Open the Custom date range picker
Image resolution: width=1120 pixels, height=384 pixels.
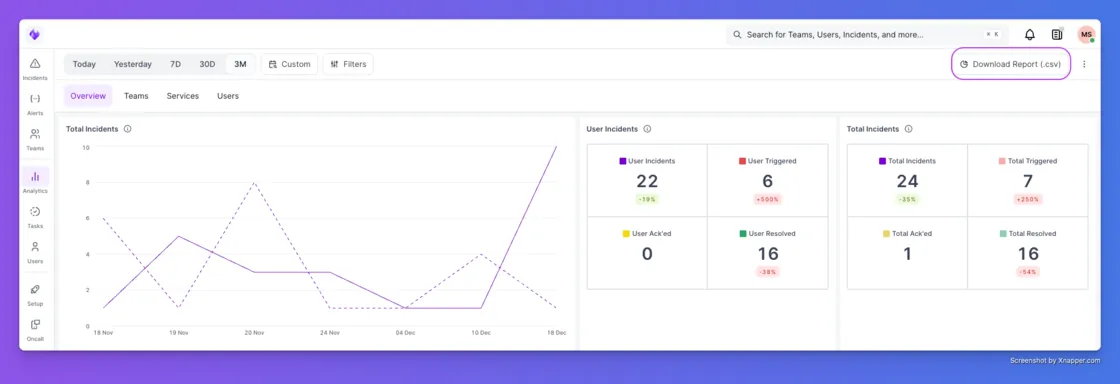[289, 64]
